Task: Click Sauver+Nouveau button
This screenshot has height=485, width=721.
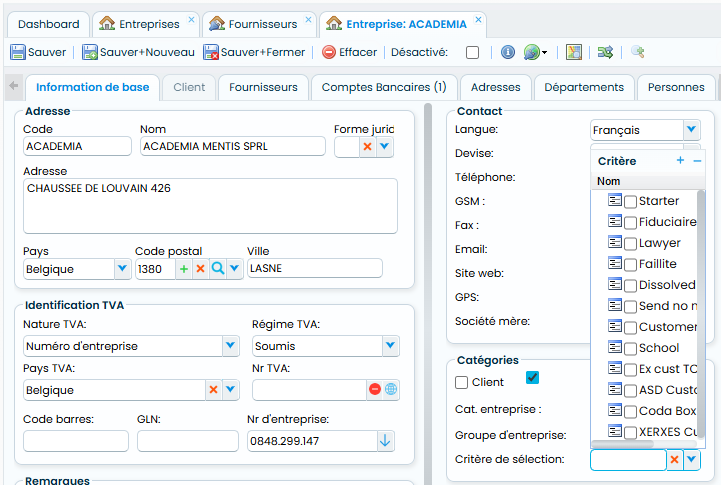Action: point(138,52)
